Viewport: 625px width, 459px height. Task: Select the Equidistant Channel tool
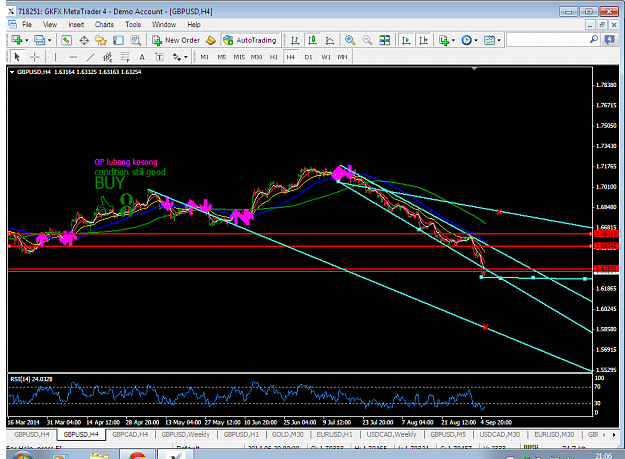[x=108, y=57]
